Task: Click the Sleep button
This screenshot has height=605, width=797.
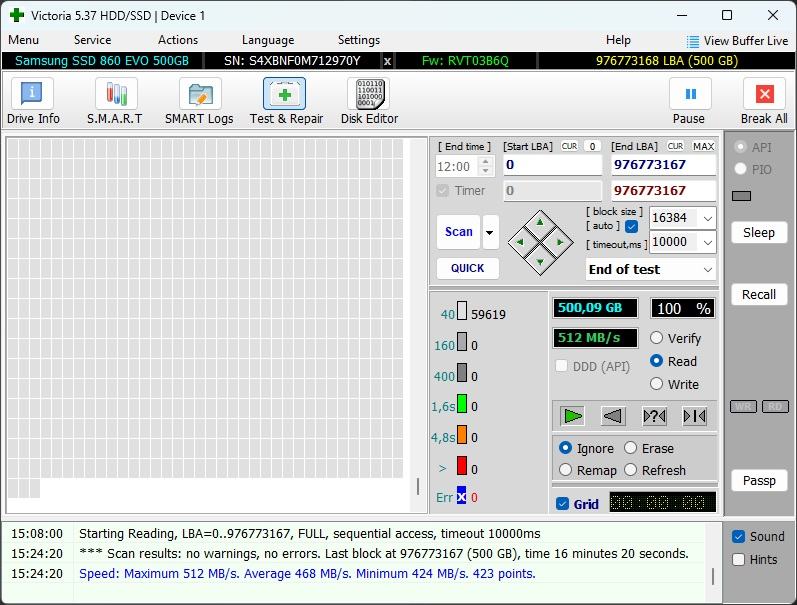Action: (x=759, y=233)
